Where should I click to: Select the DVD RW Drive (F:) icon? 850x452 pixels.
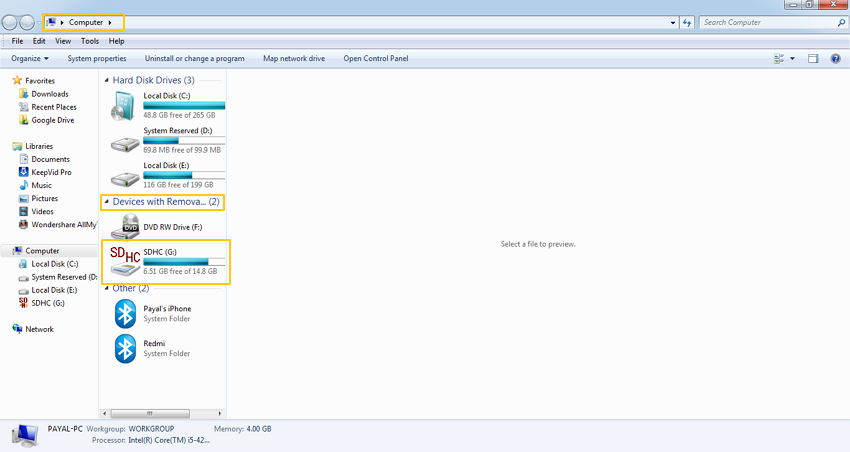click(125, 227)
